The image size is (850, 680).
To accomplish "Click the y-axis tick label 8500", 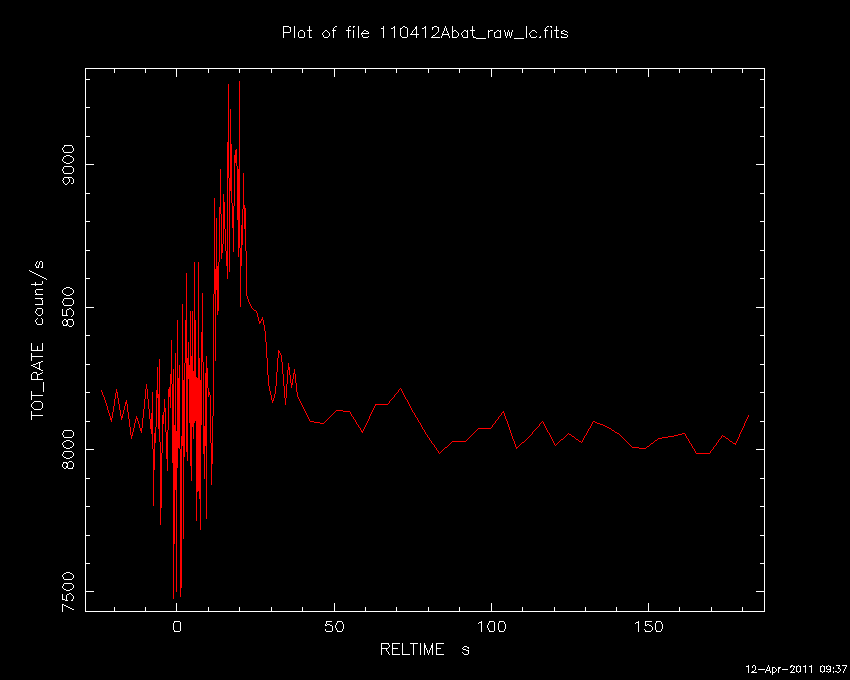I will [x=68, y=307].
